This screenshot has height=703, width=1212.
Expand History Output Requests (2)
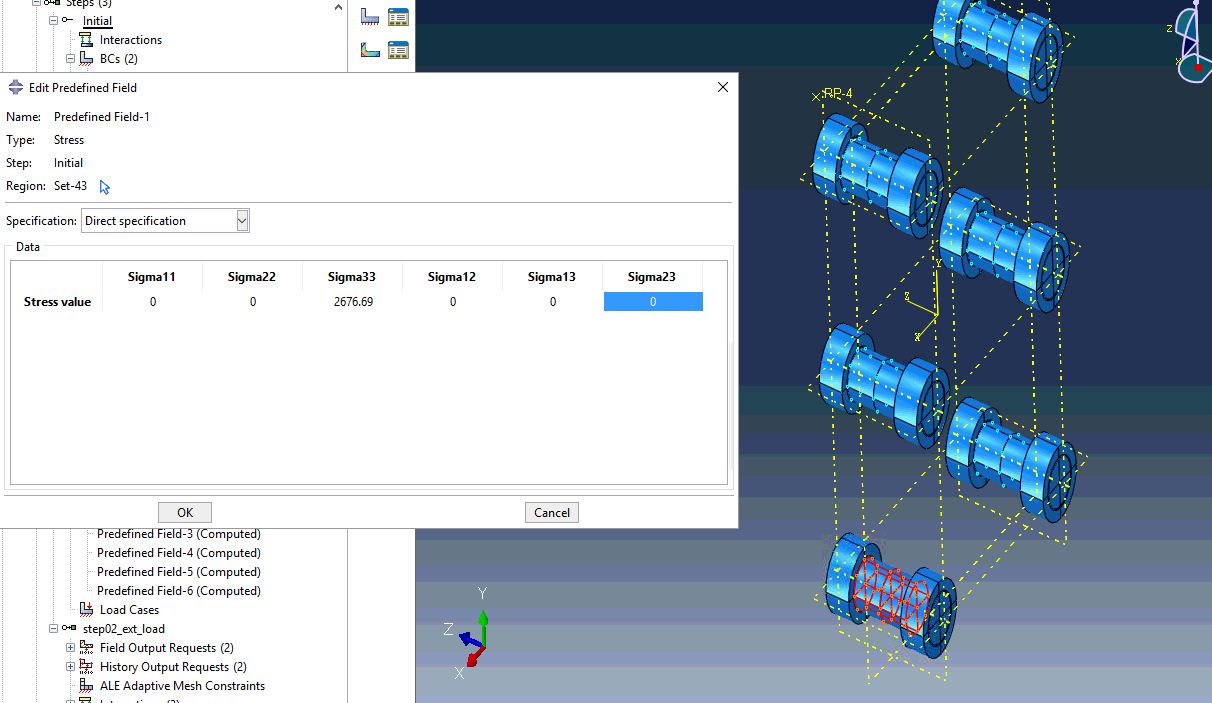(71, 667)
